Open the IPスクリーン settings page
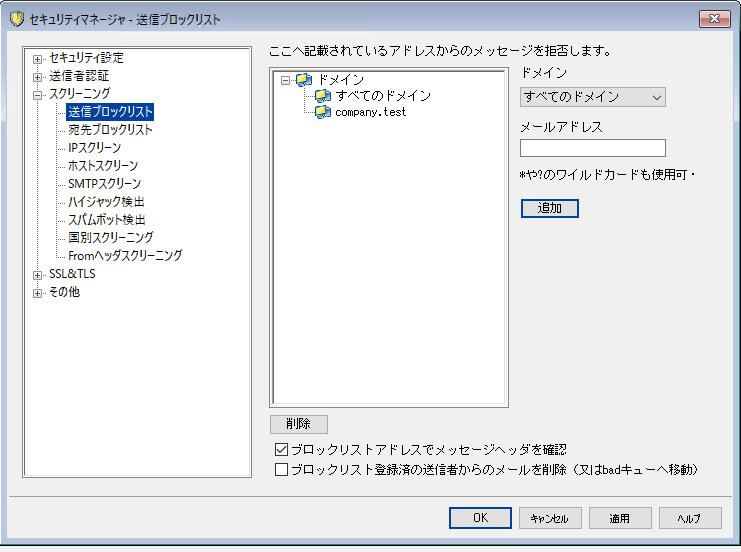Image resolution: width=741 pixels, height=552 pixels. click(x=94, y=148)
